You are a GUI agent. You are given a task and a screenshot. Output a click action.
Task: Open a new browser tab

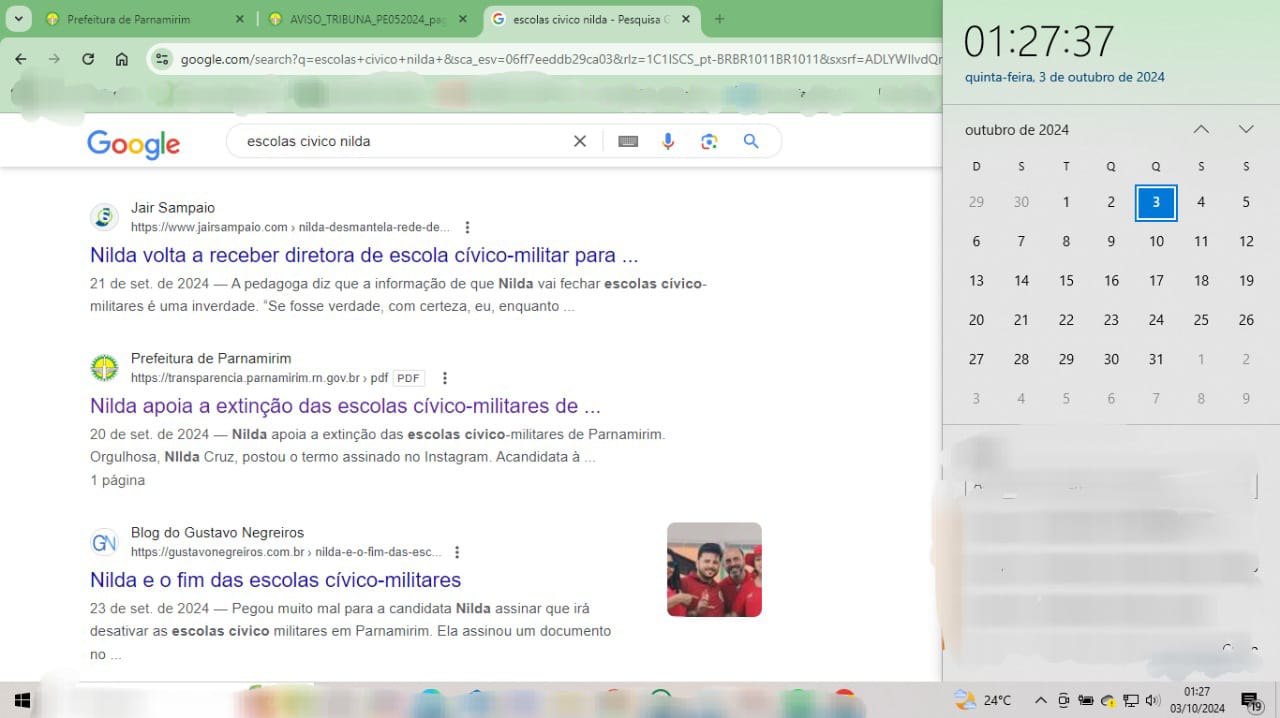(719, 19)
